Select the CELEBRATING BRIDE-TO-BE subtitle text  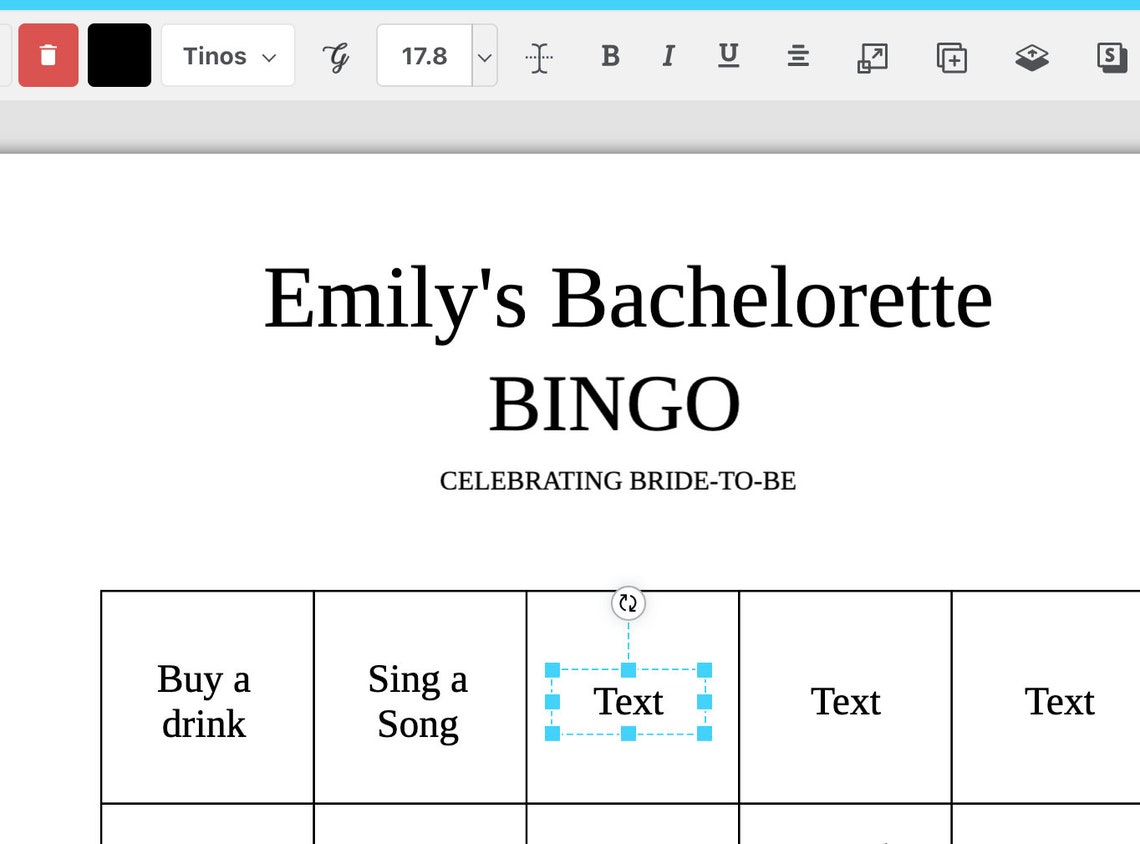[617, 481]
